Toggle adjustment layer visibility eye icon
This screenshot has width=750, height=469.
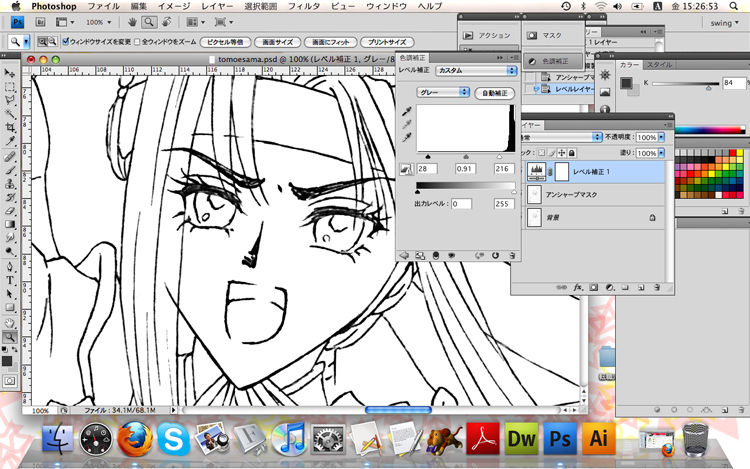451,256
